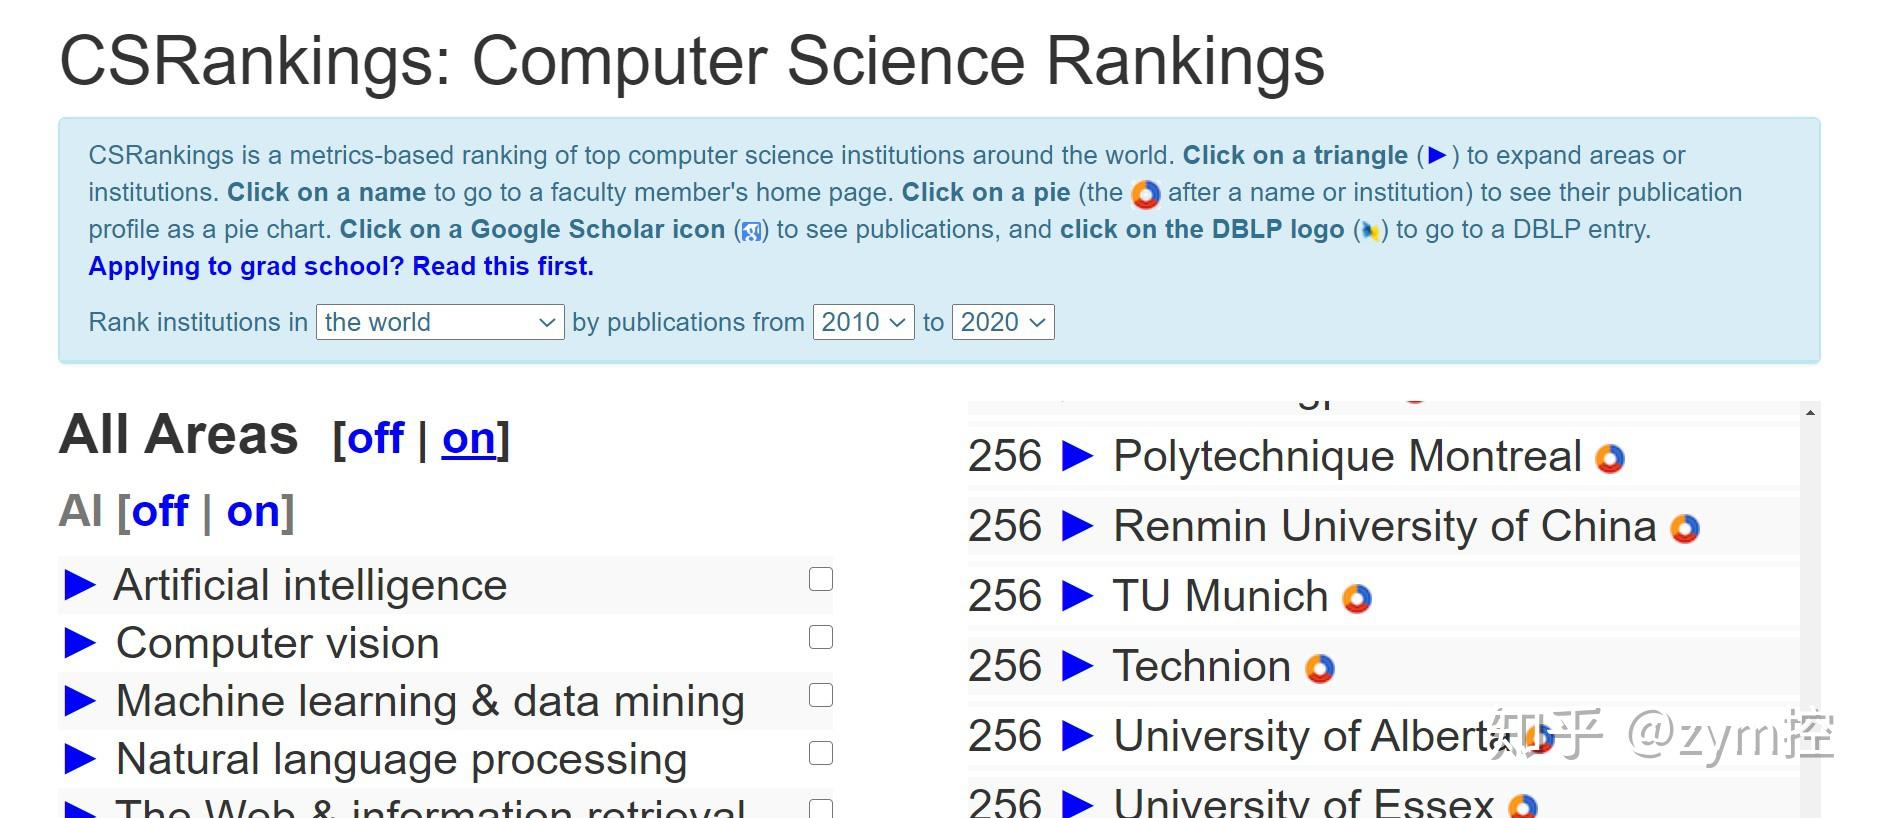Open the region dropdown showing the world
This screenshot has height=818, width=1882.
click(440, 322)
